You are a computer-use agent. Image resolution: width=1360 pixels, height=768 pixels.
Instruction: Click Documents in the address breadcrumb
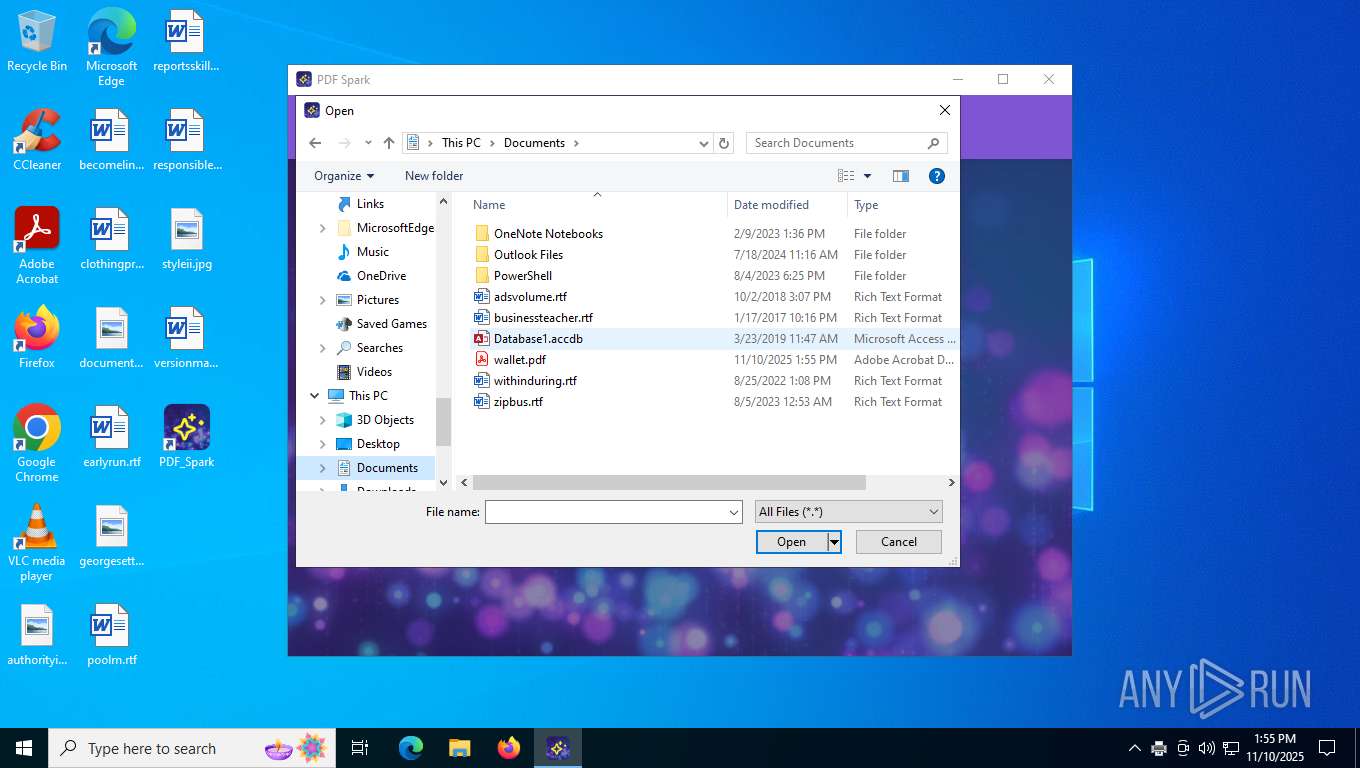pos(534,143)
